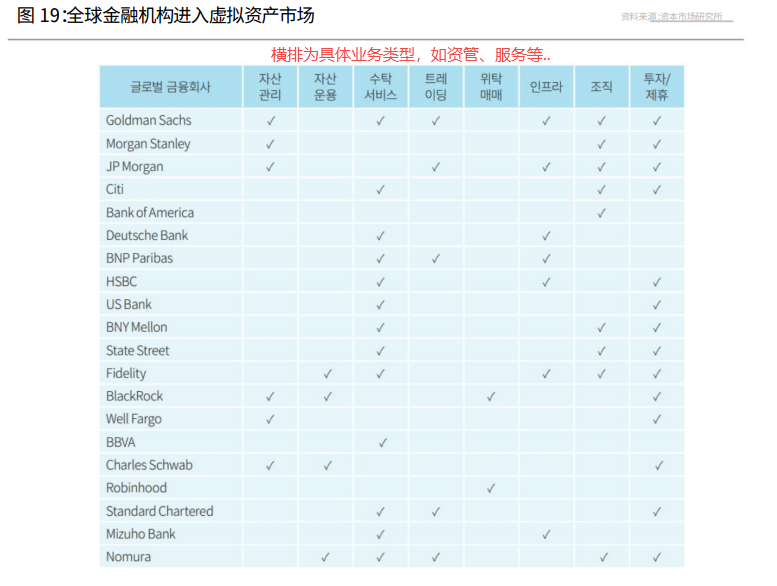This screenshot has width=777, height=586.
Task: Click the 자산 관리 column header
Action: pyautogui.click(x=270, y=87)
